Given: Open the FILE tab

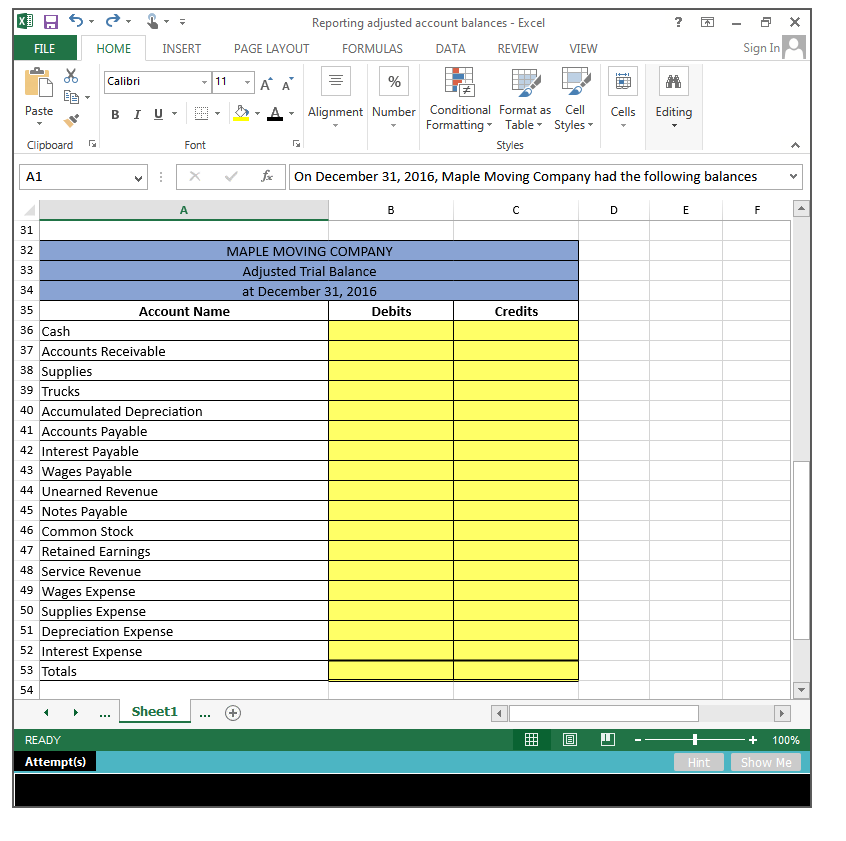Looking at the screenshot, I should pyautogui.click(x=45, y=49).
